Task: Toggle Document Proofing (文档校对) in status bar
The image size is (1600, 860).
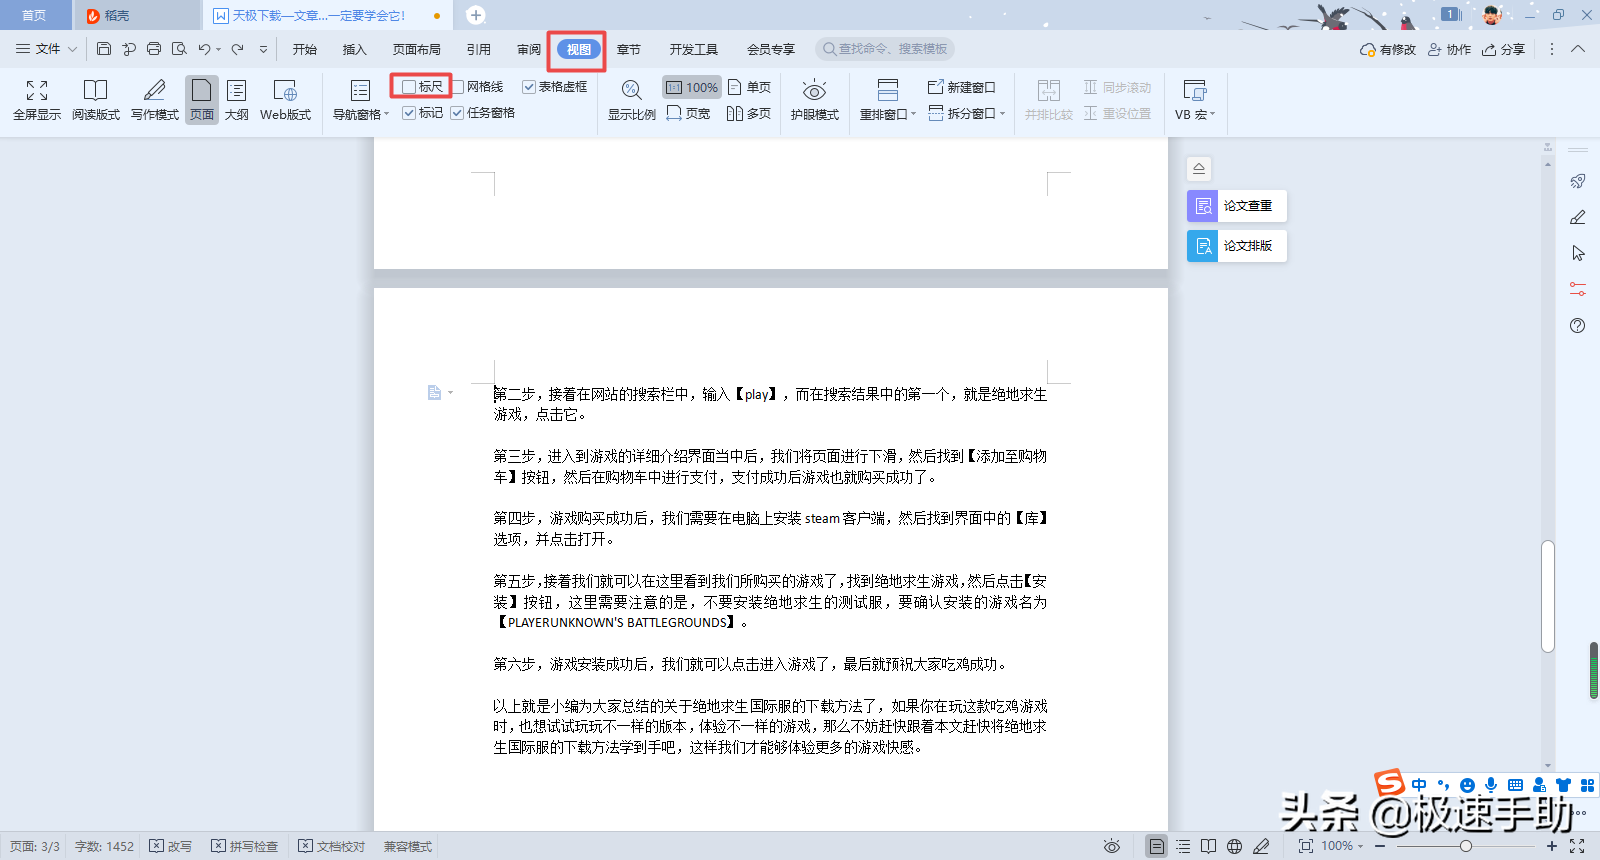Action: point(331,846)
